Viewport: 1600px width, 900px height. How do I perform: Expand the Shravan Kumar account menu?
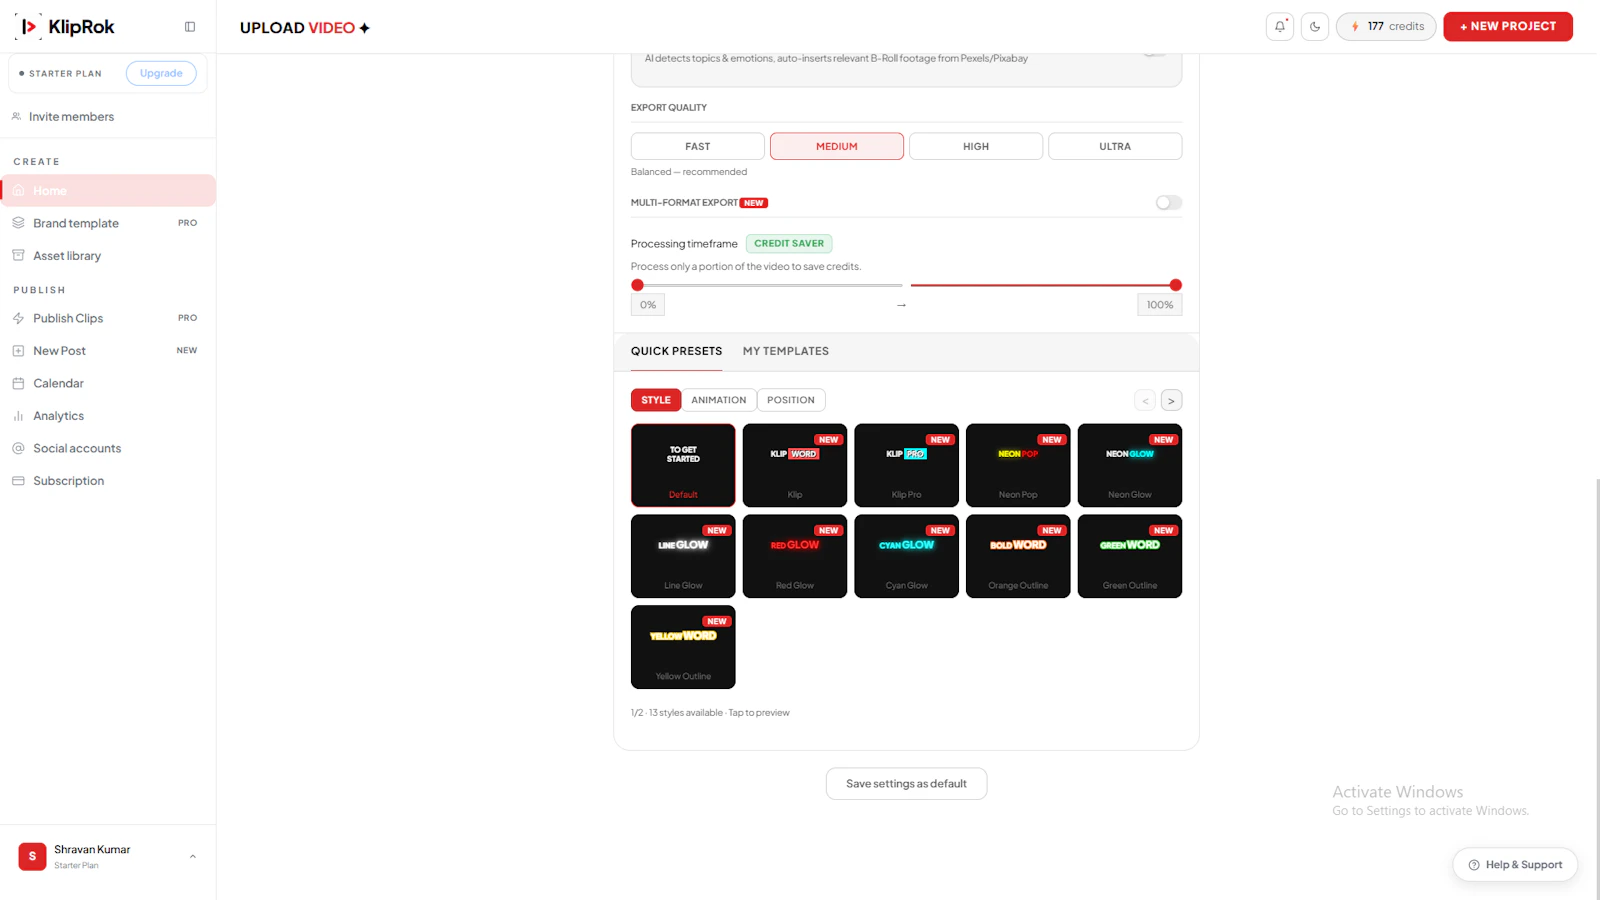pyautogui.click(x=193, y=857)
